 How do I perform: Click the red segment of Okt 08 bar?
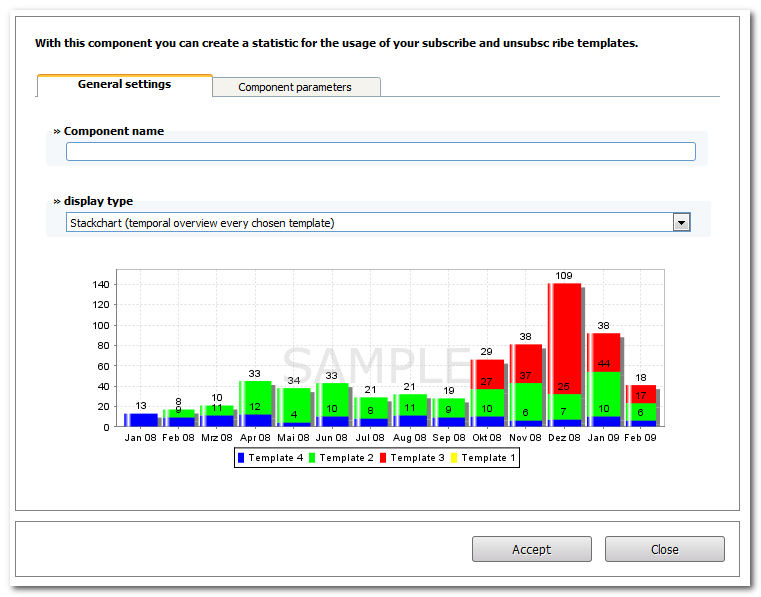487,374
